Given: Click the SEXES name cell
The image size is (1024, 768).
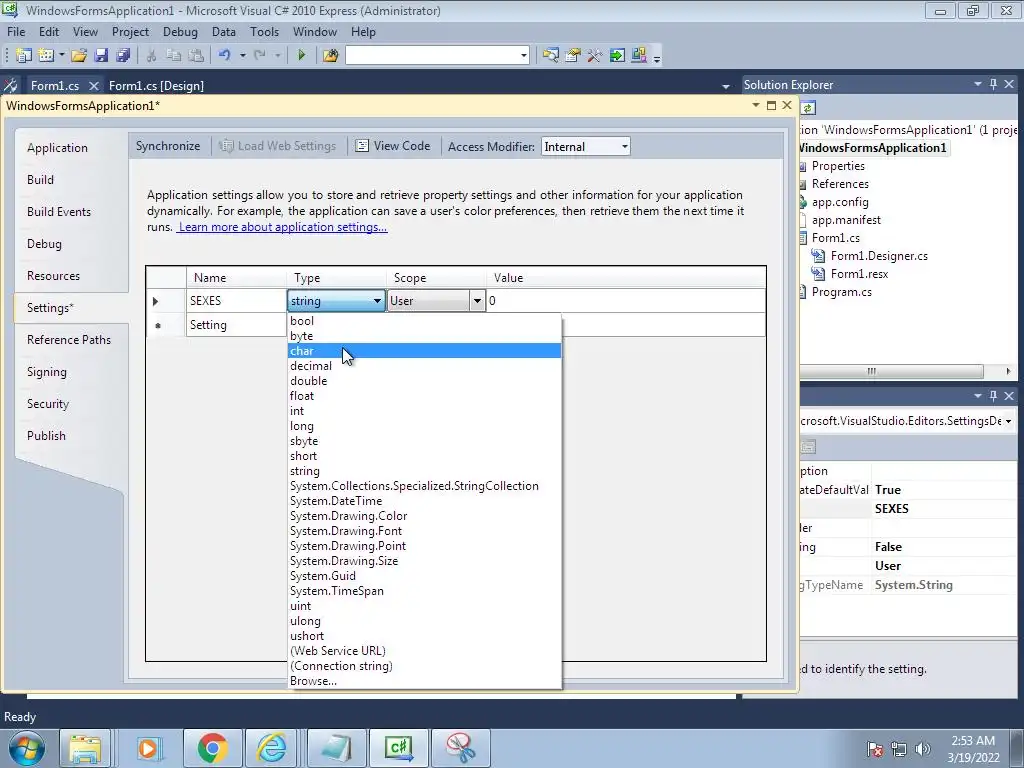Looking at the screenshot, I should [x=236, y=300].
